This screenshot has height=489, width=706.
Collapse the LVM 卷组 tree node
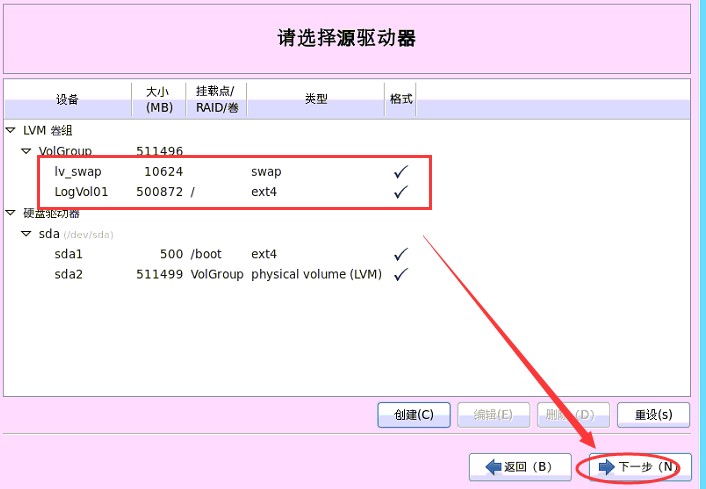(10, 130)
